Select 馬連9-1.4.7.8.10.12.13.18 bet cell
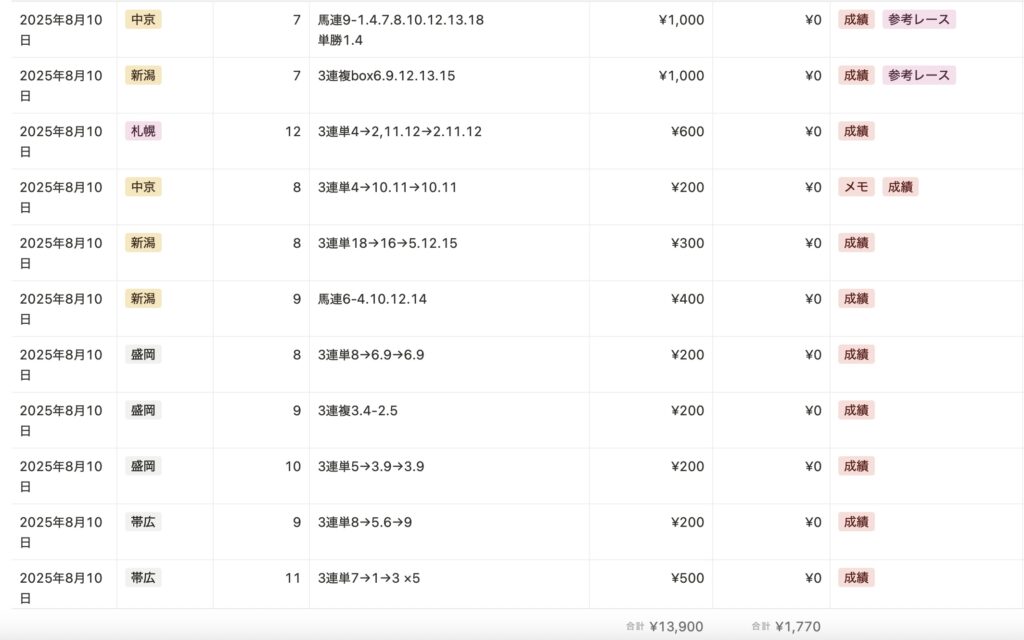 pos(449,29)
